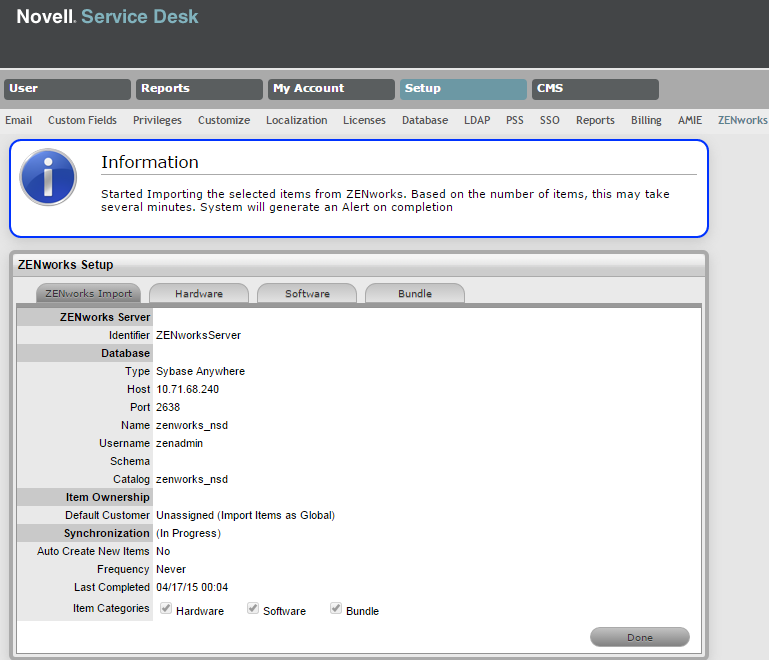The width and height of the screenshot is (769, 660).
Task: Open the Reports main menu tab
Action: (199, 89)
